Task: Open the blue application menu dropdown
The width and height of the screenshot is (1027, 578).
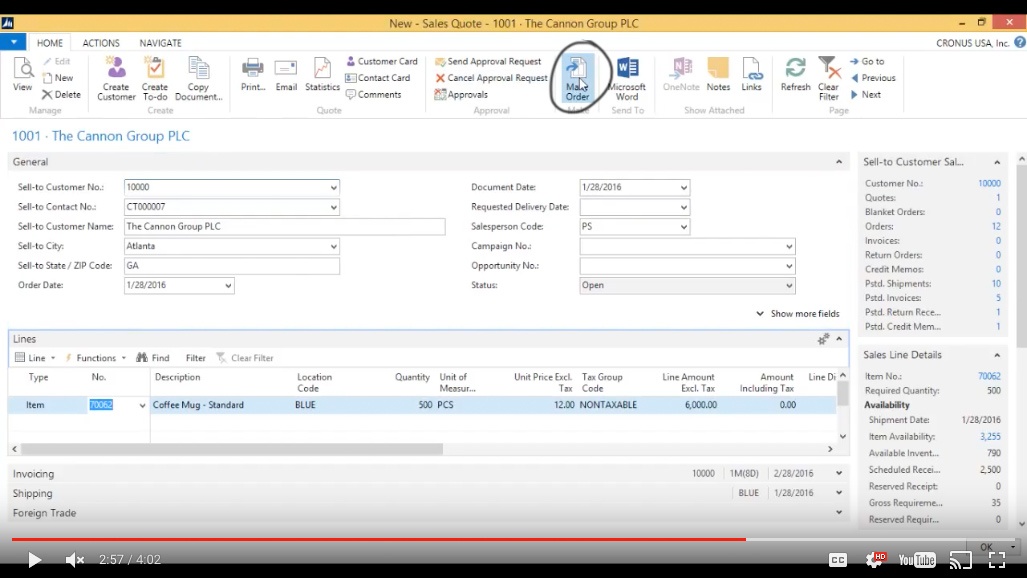Action: tap(13, 42)
